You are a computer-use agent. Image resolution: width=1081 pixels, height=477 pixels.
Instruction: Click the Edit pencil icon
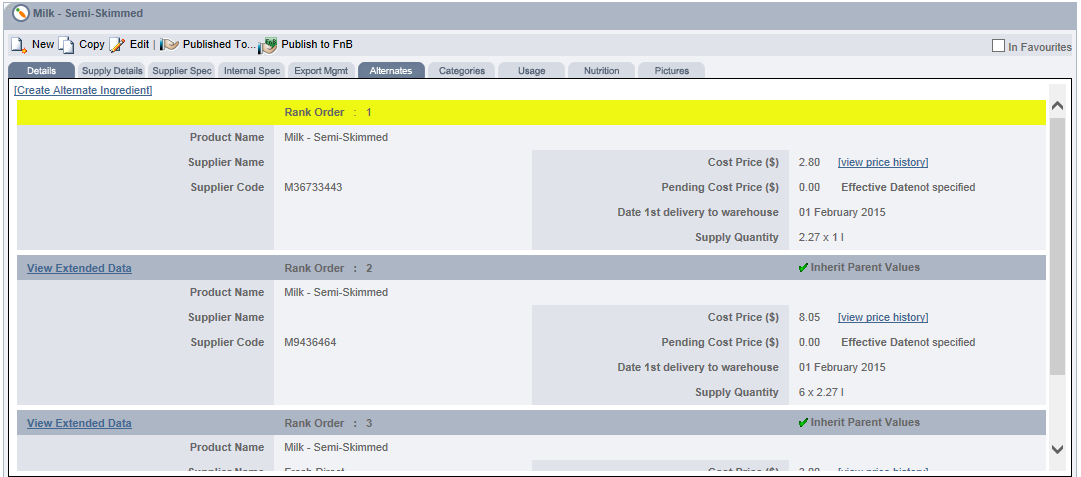pos(117,45)
